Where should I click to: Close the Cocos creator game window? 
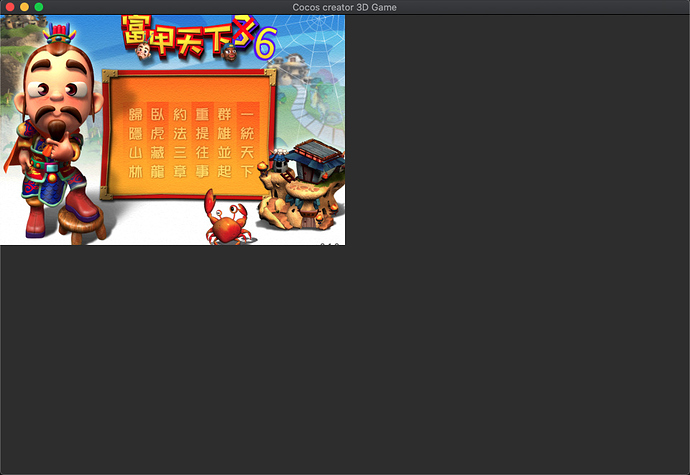coord(10,7)
